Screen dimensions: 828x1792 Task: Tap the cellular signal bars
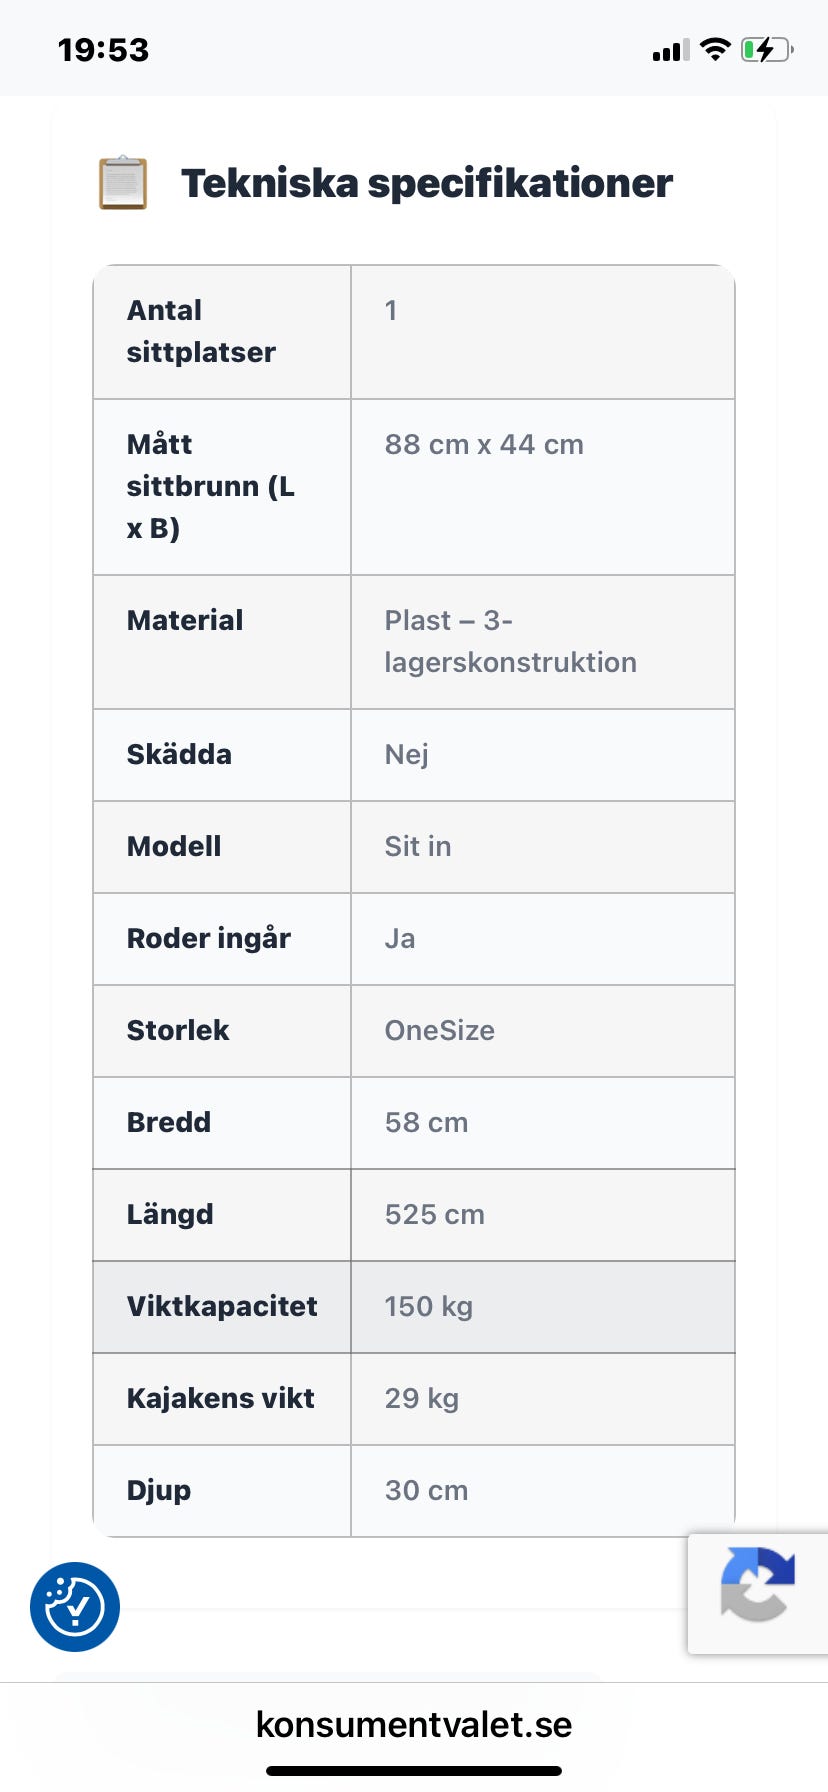pos(671,50)
